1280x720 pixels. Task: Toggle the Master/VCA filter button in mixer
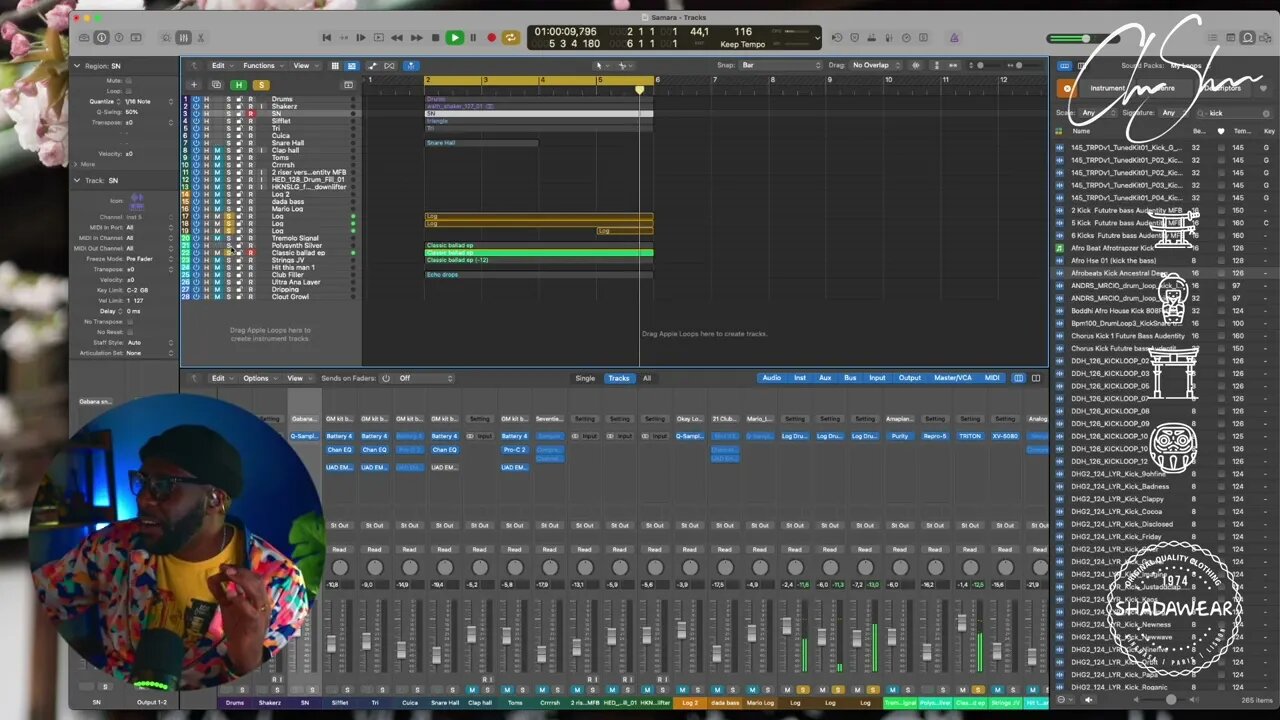[x=952, y=378]
